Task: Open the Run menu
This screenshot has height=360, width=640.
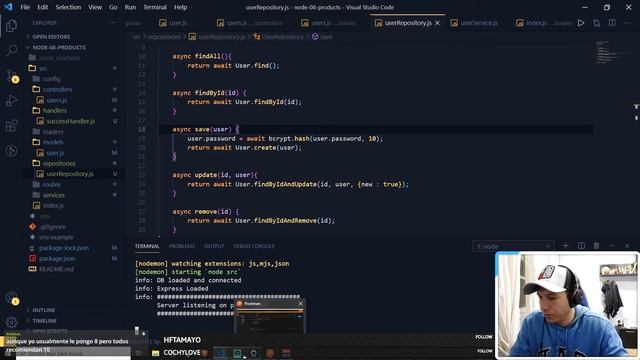Action: click(130, 7)
